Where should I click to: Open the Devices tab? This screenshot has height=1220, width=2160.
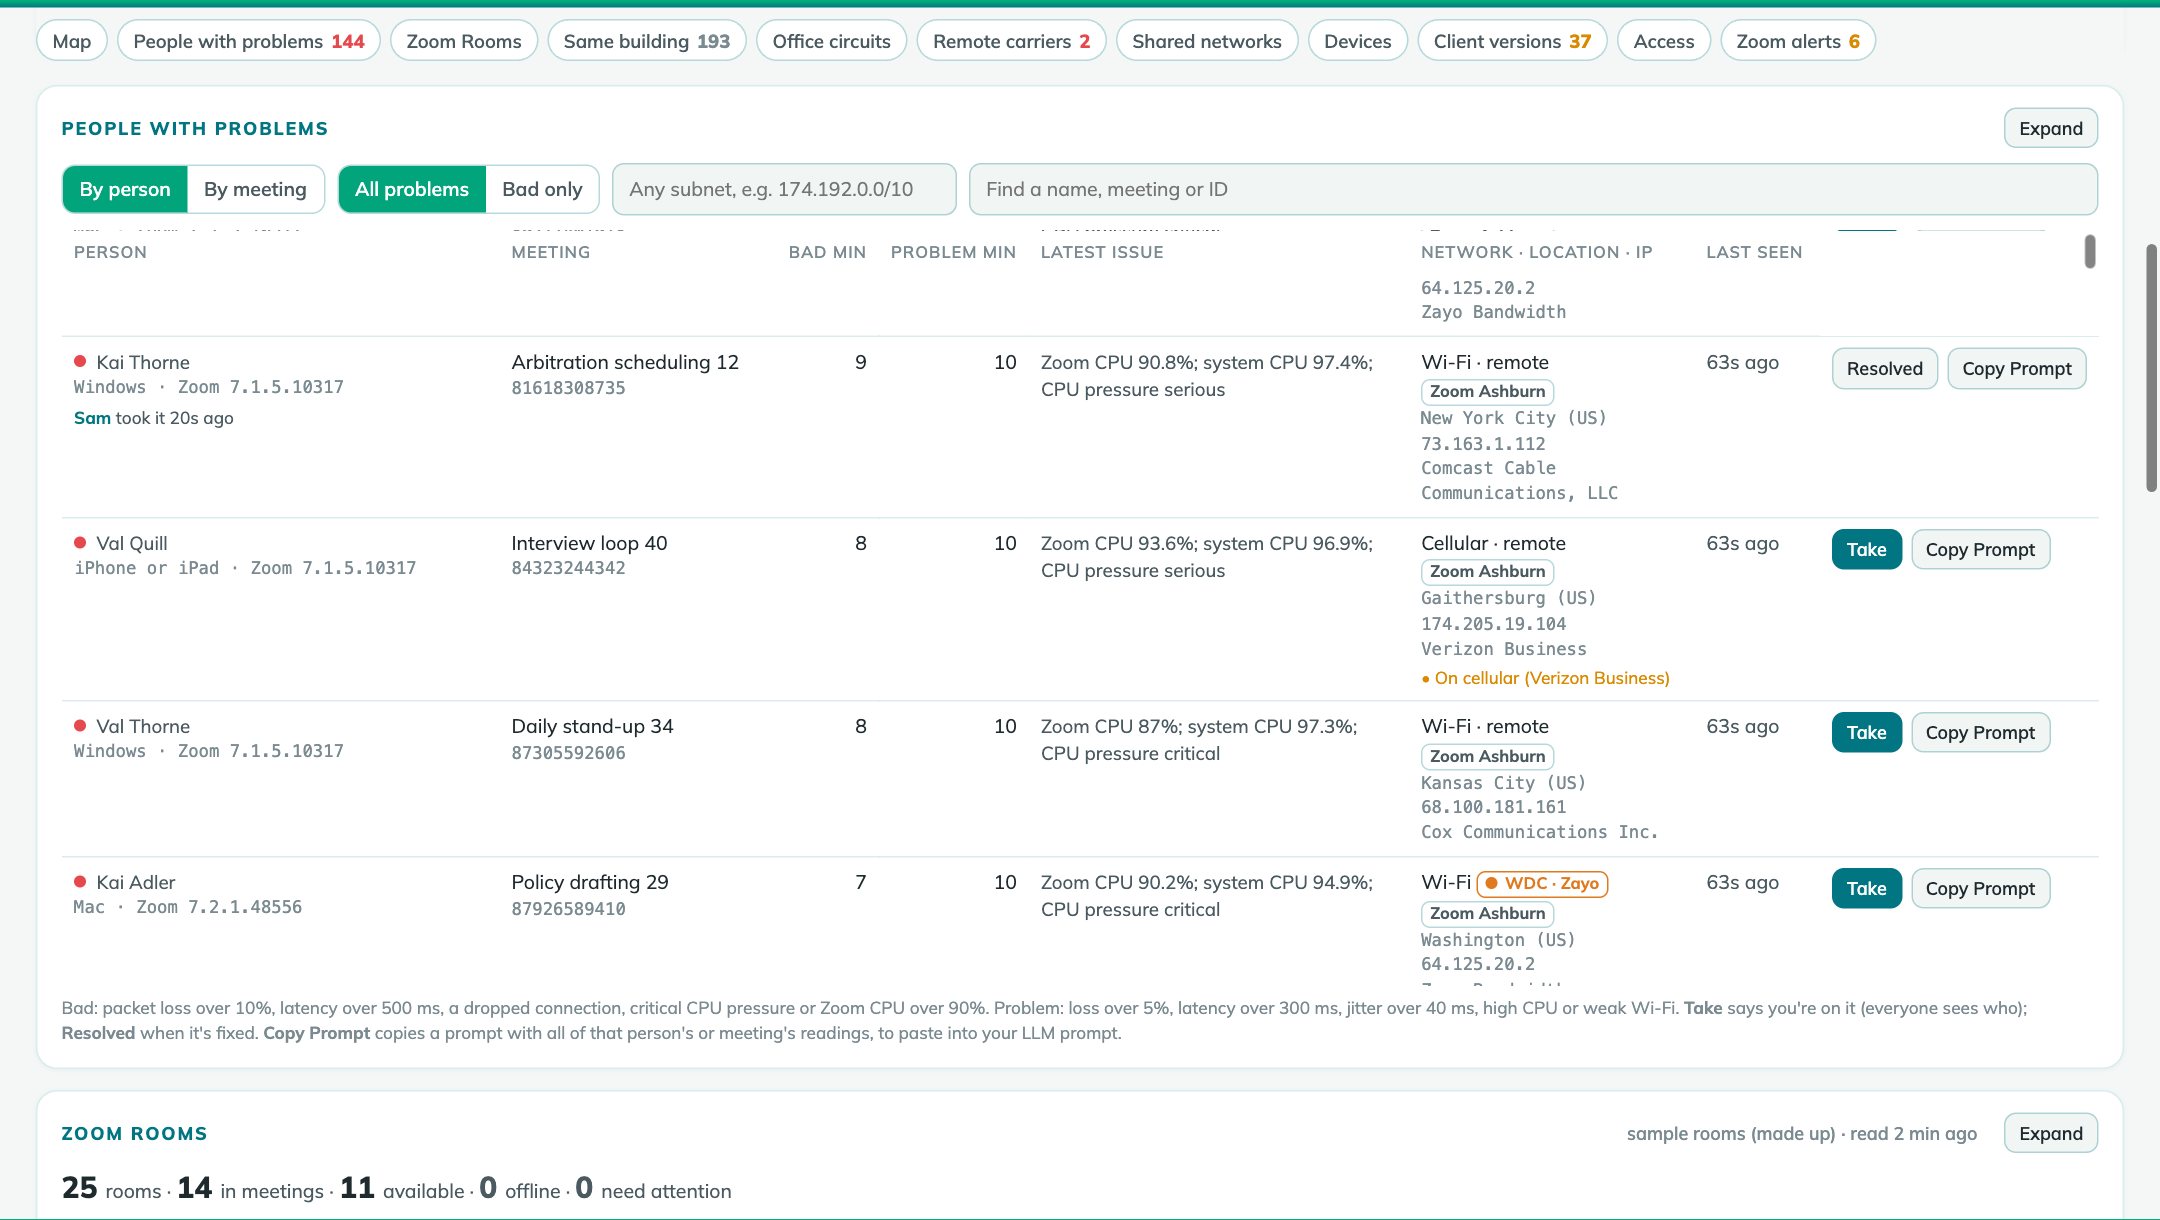[1358, 41]
